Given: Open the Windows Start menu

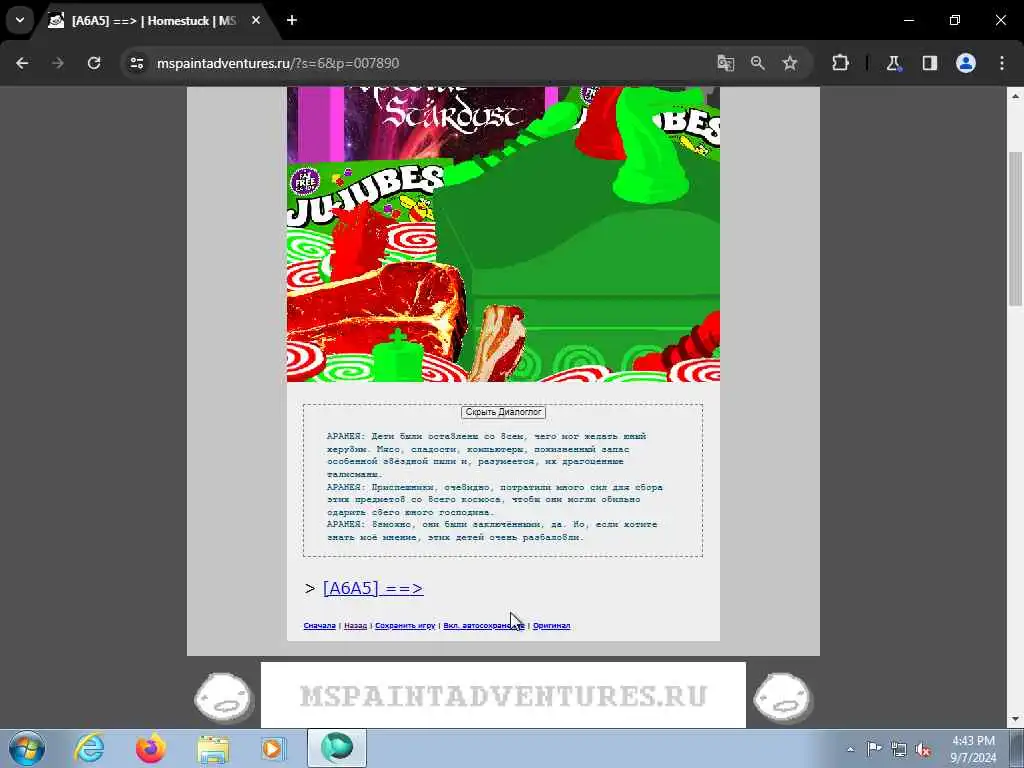Looking at the screenshot, I should pyautogui.click(x=27, y=748).
